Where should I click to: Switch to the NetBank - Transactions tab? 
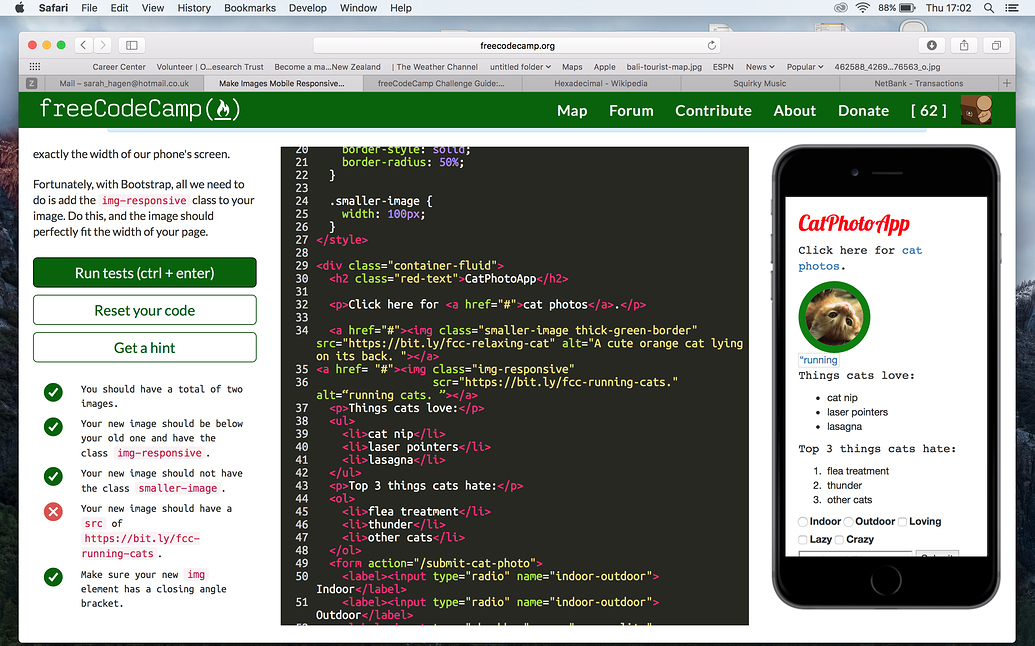coord(919,83)
